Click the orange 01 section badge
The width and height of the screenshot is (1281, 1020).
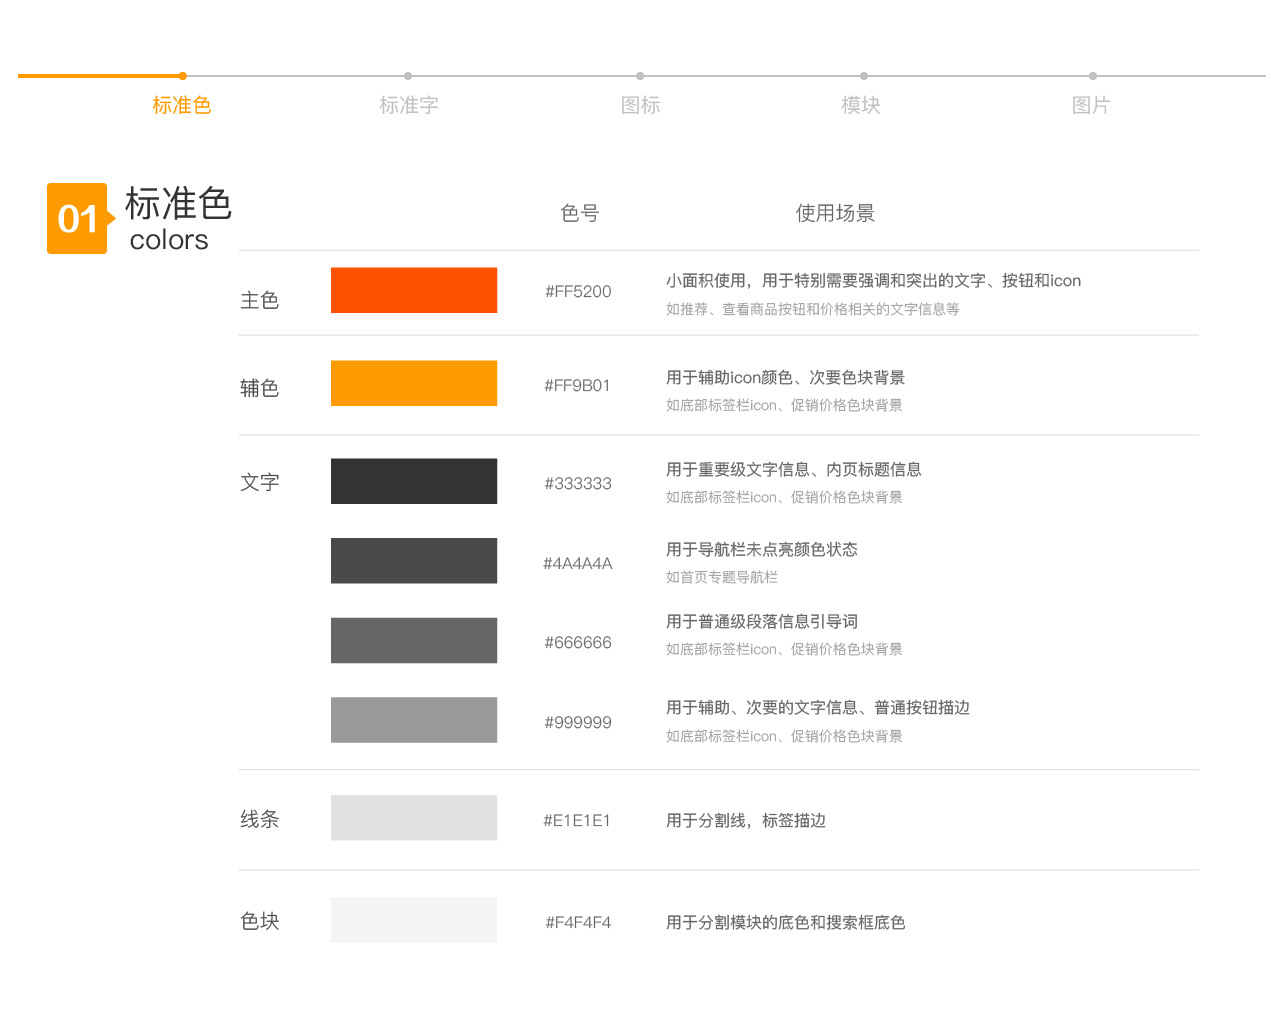click(x=79, y=218)
